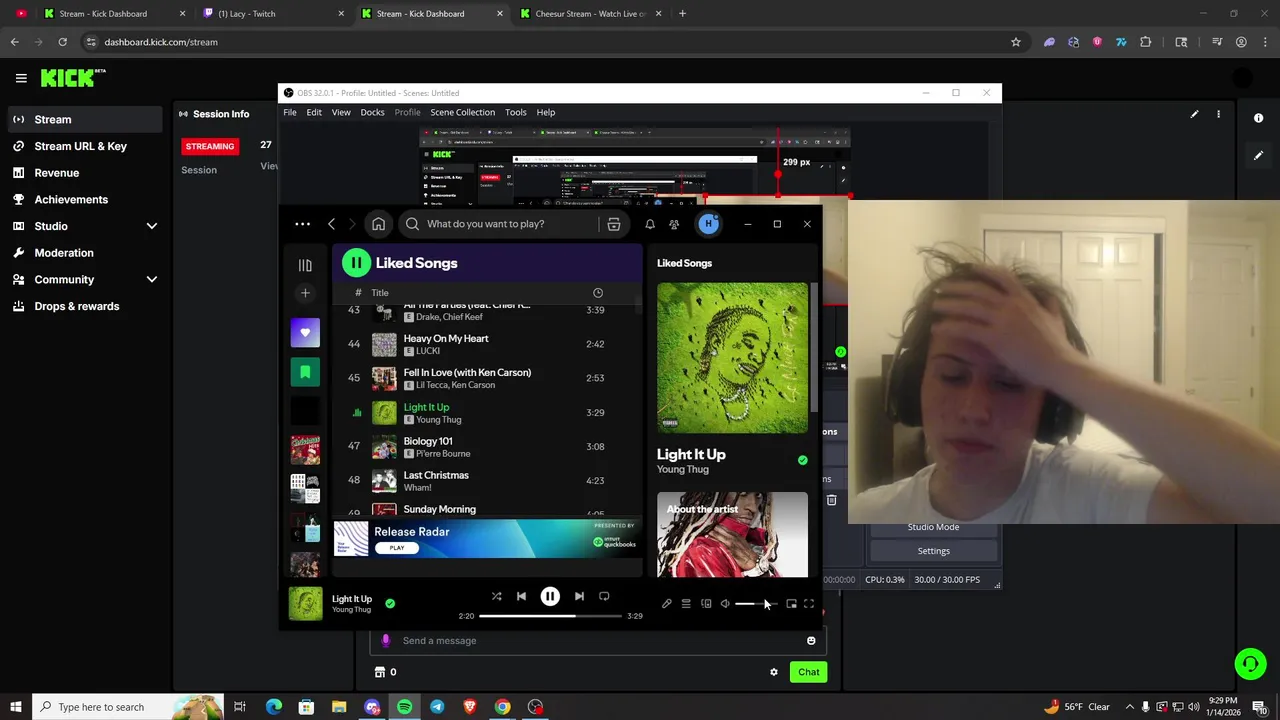Screen dimensions: 1280x720
Task: Open the Liked Songs heart playlist in sidebar
Action: click(x=305, y=333)
